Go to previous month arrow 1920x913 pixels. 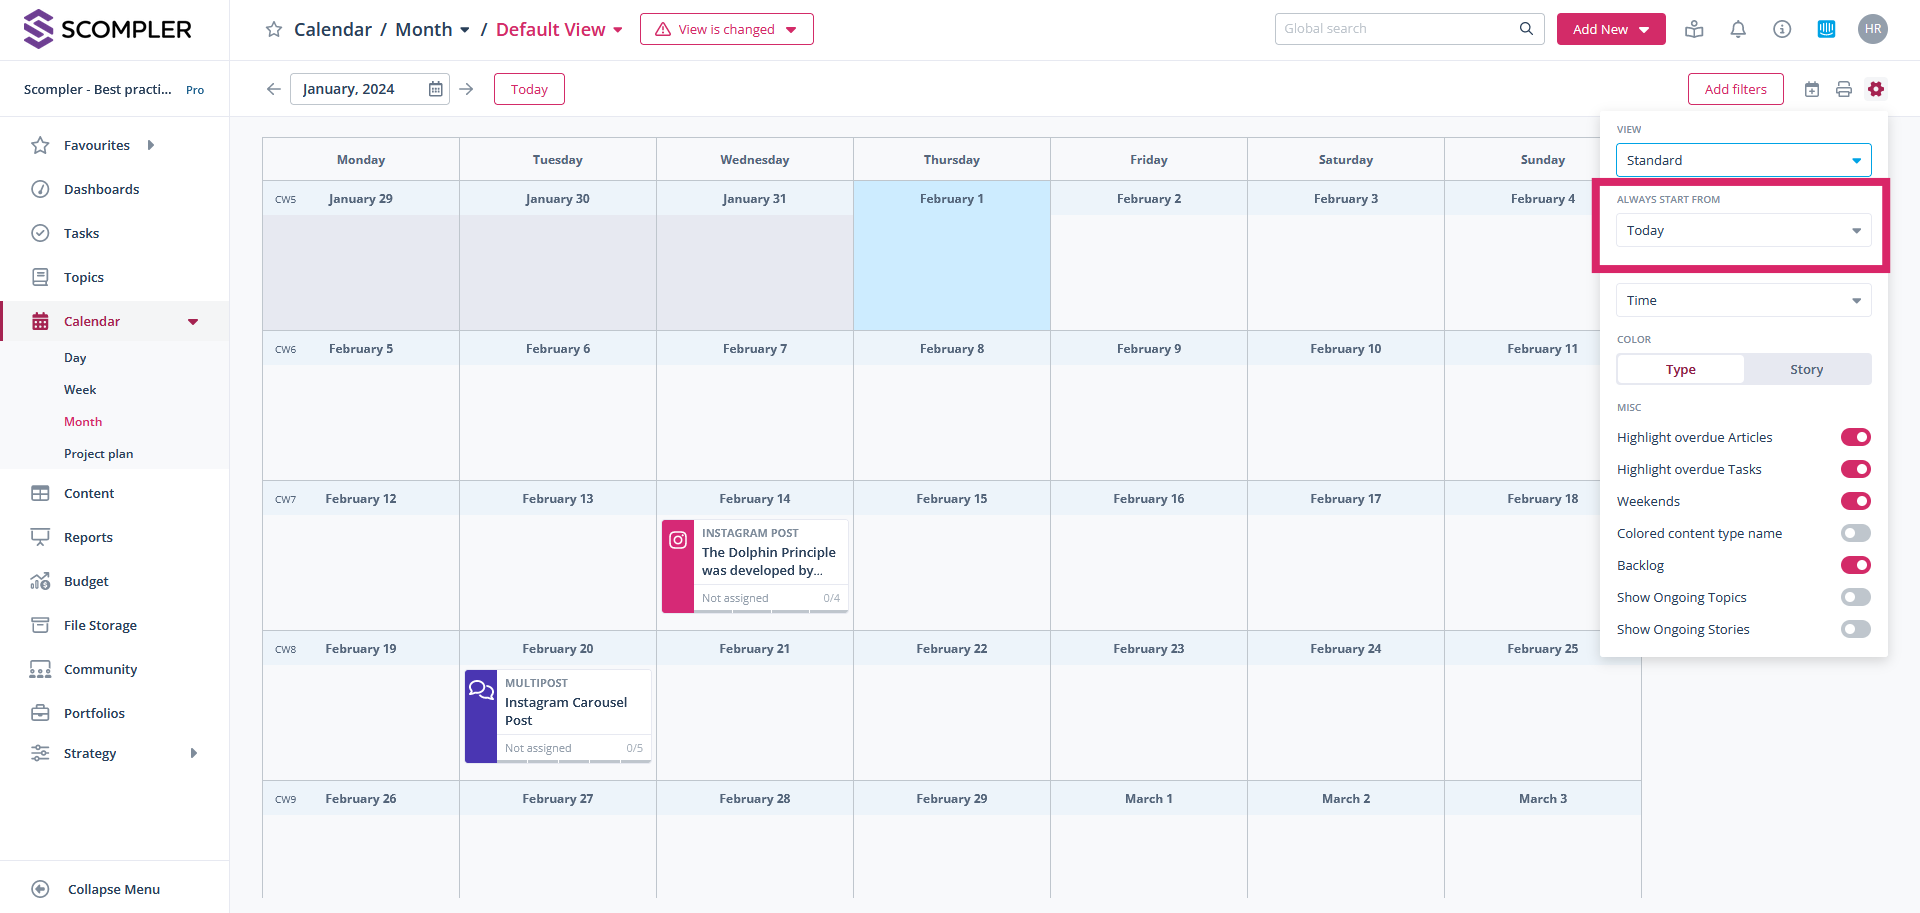273,89
